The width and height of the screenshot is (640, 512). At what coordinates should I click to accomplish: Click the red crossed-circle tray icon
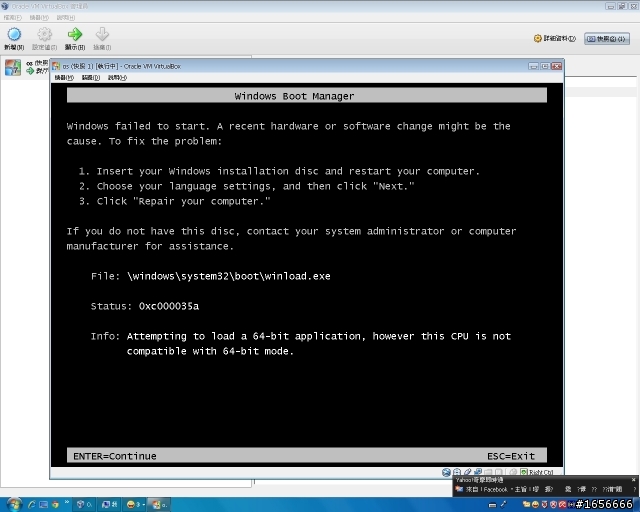click(x=553, y=505)
